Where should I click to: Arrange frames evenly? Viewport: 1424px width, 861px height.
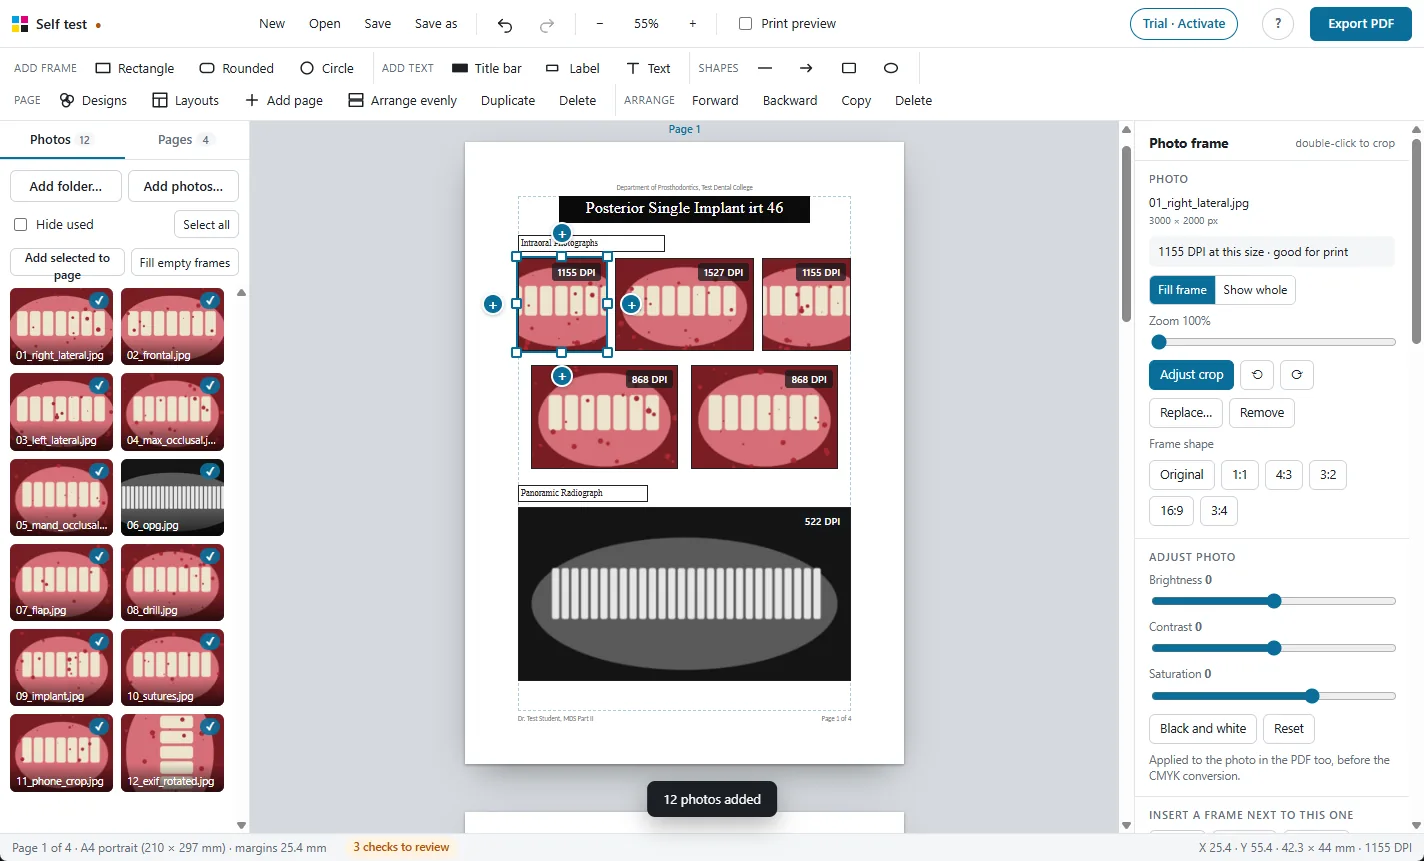coord(402,100)
